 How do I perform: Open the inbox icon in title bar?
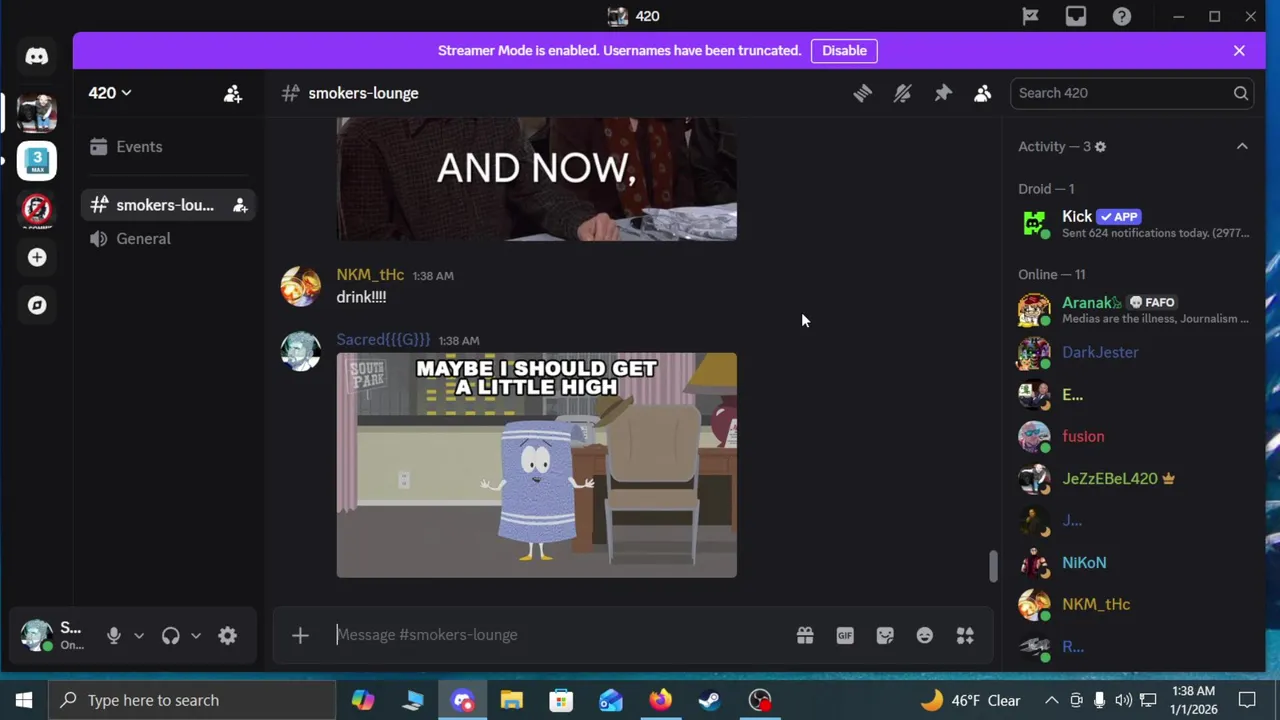pyautogui.click(x=1076, y=16)
